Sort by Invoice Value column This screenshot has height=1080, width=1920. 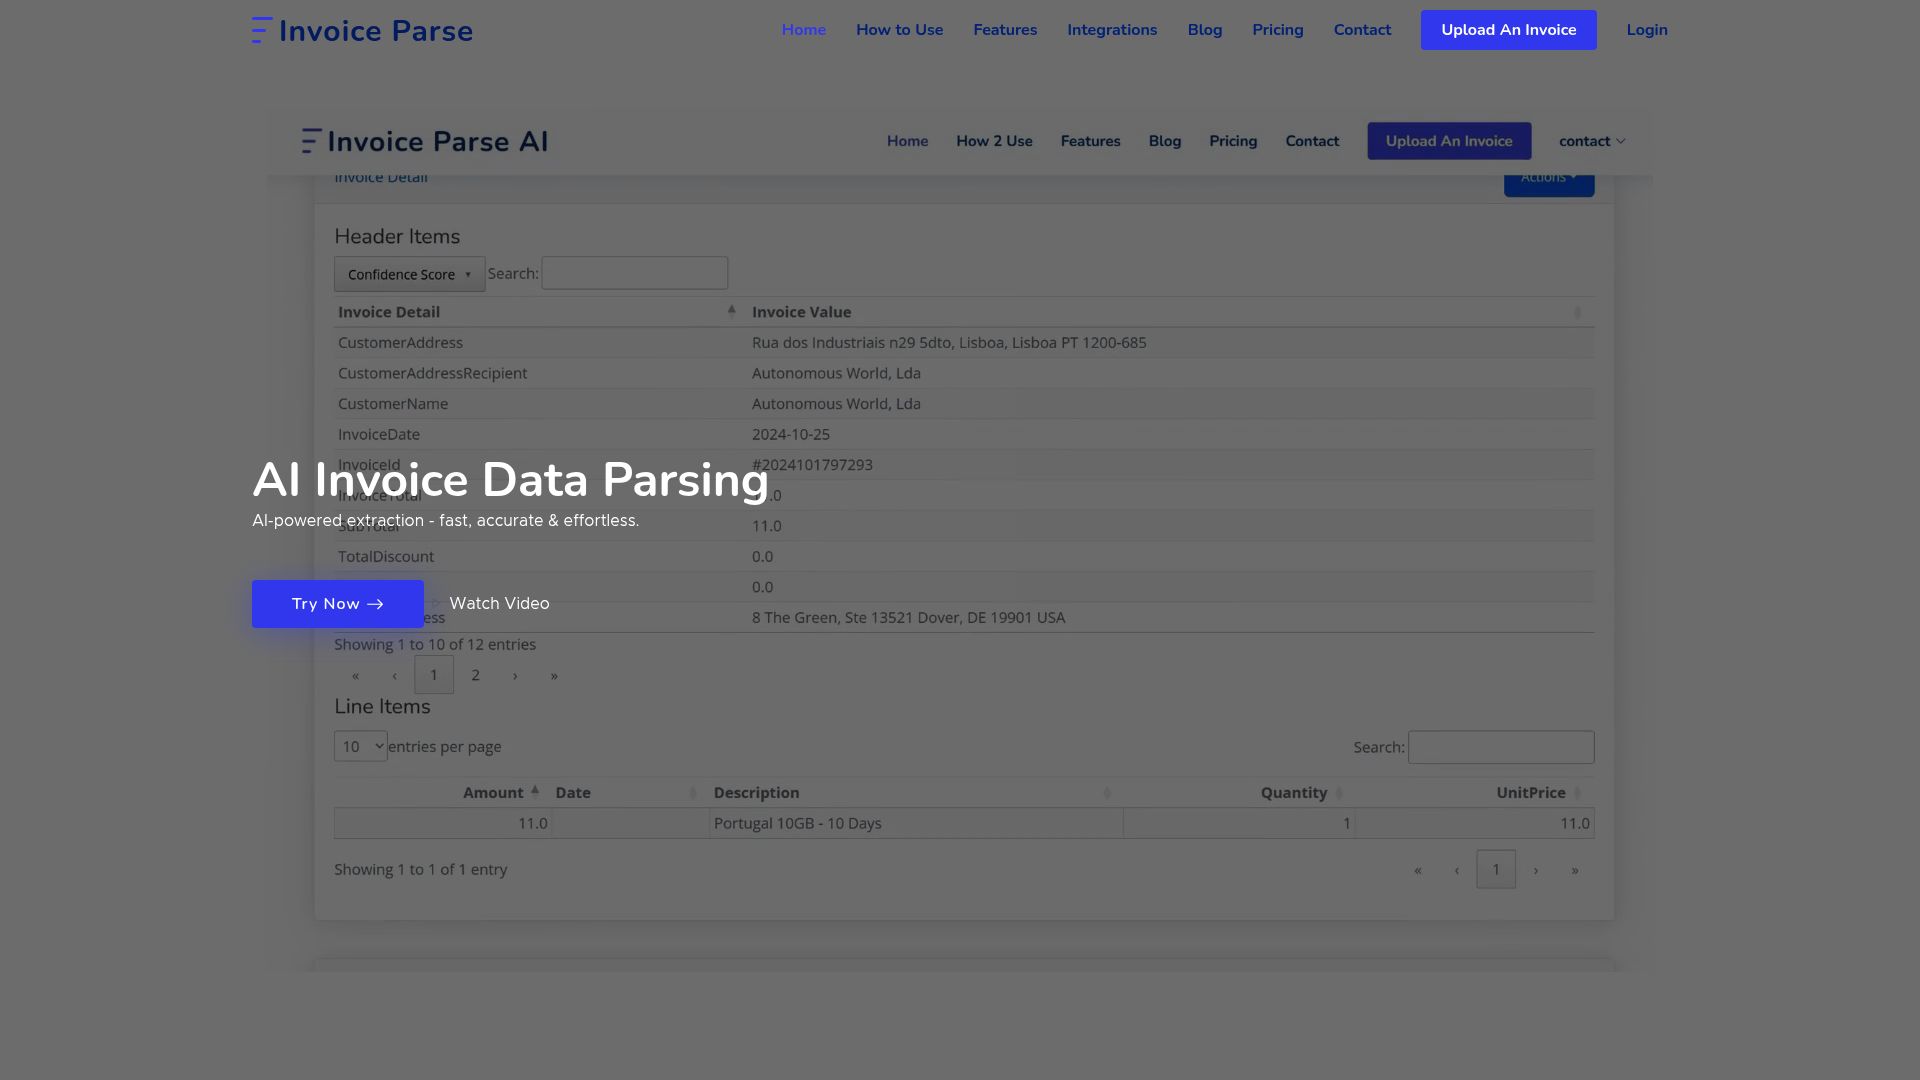1170,312
